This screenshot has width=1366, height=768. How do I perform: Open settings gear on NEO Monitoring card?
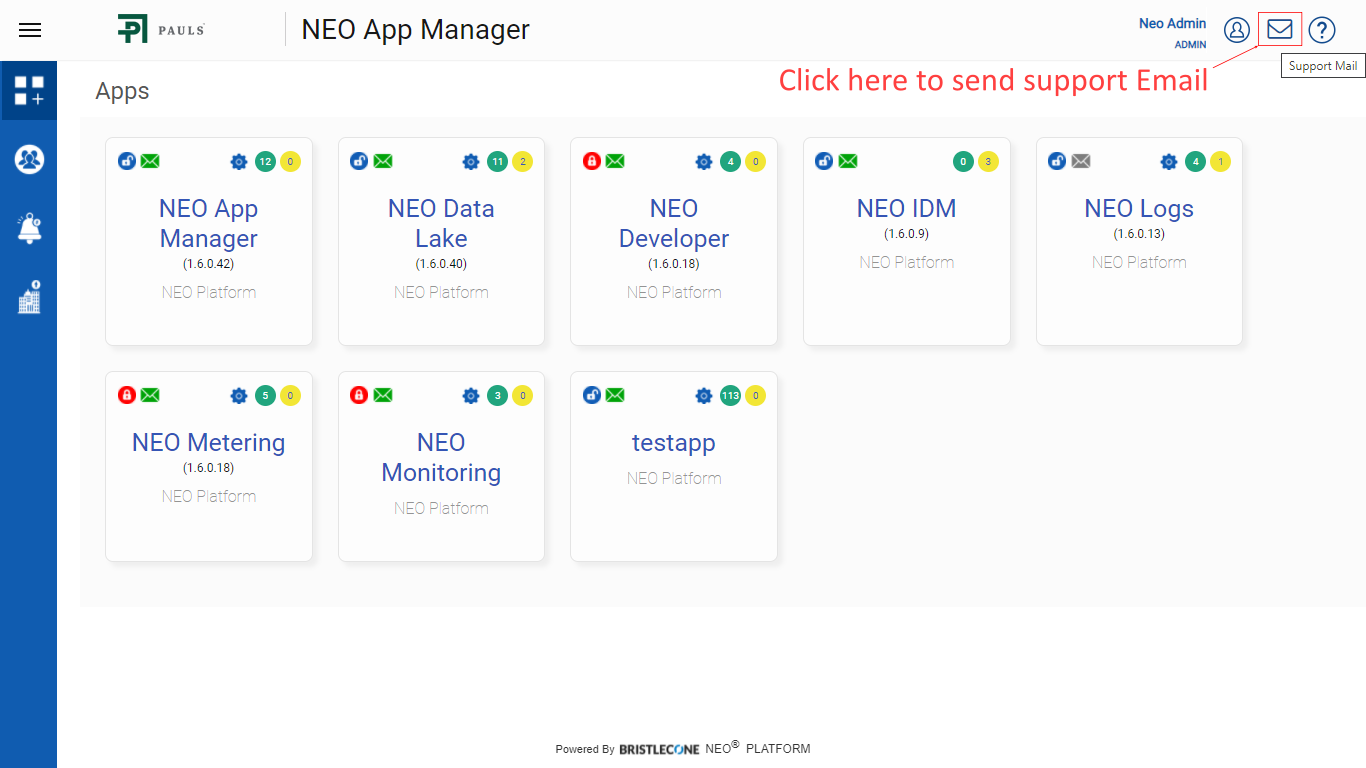pyautogui.click(x=471, y=396)
